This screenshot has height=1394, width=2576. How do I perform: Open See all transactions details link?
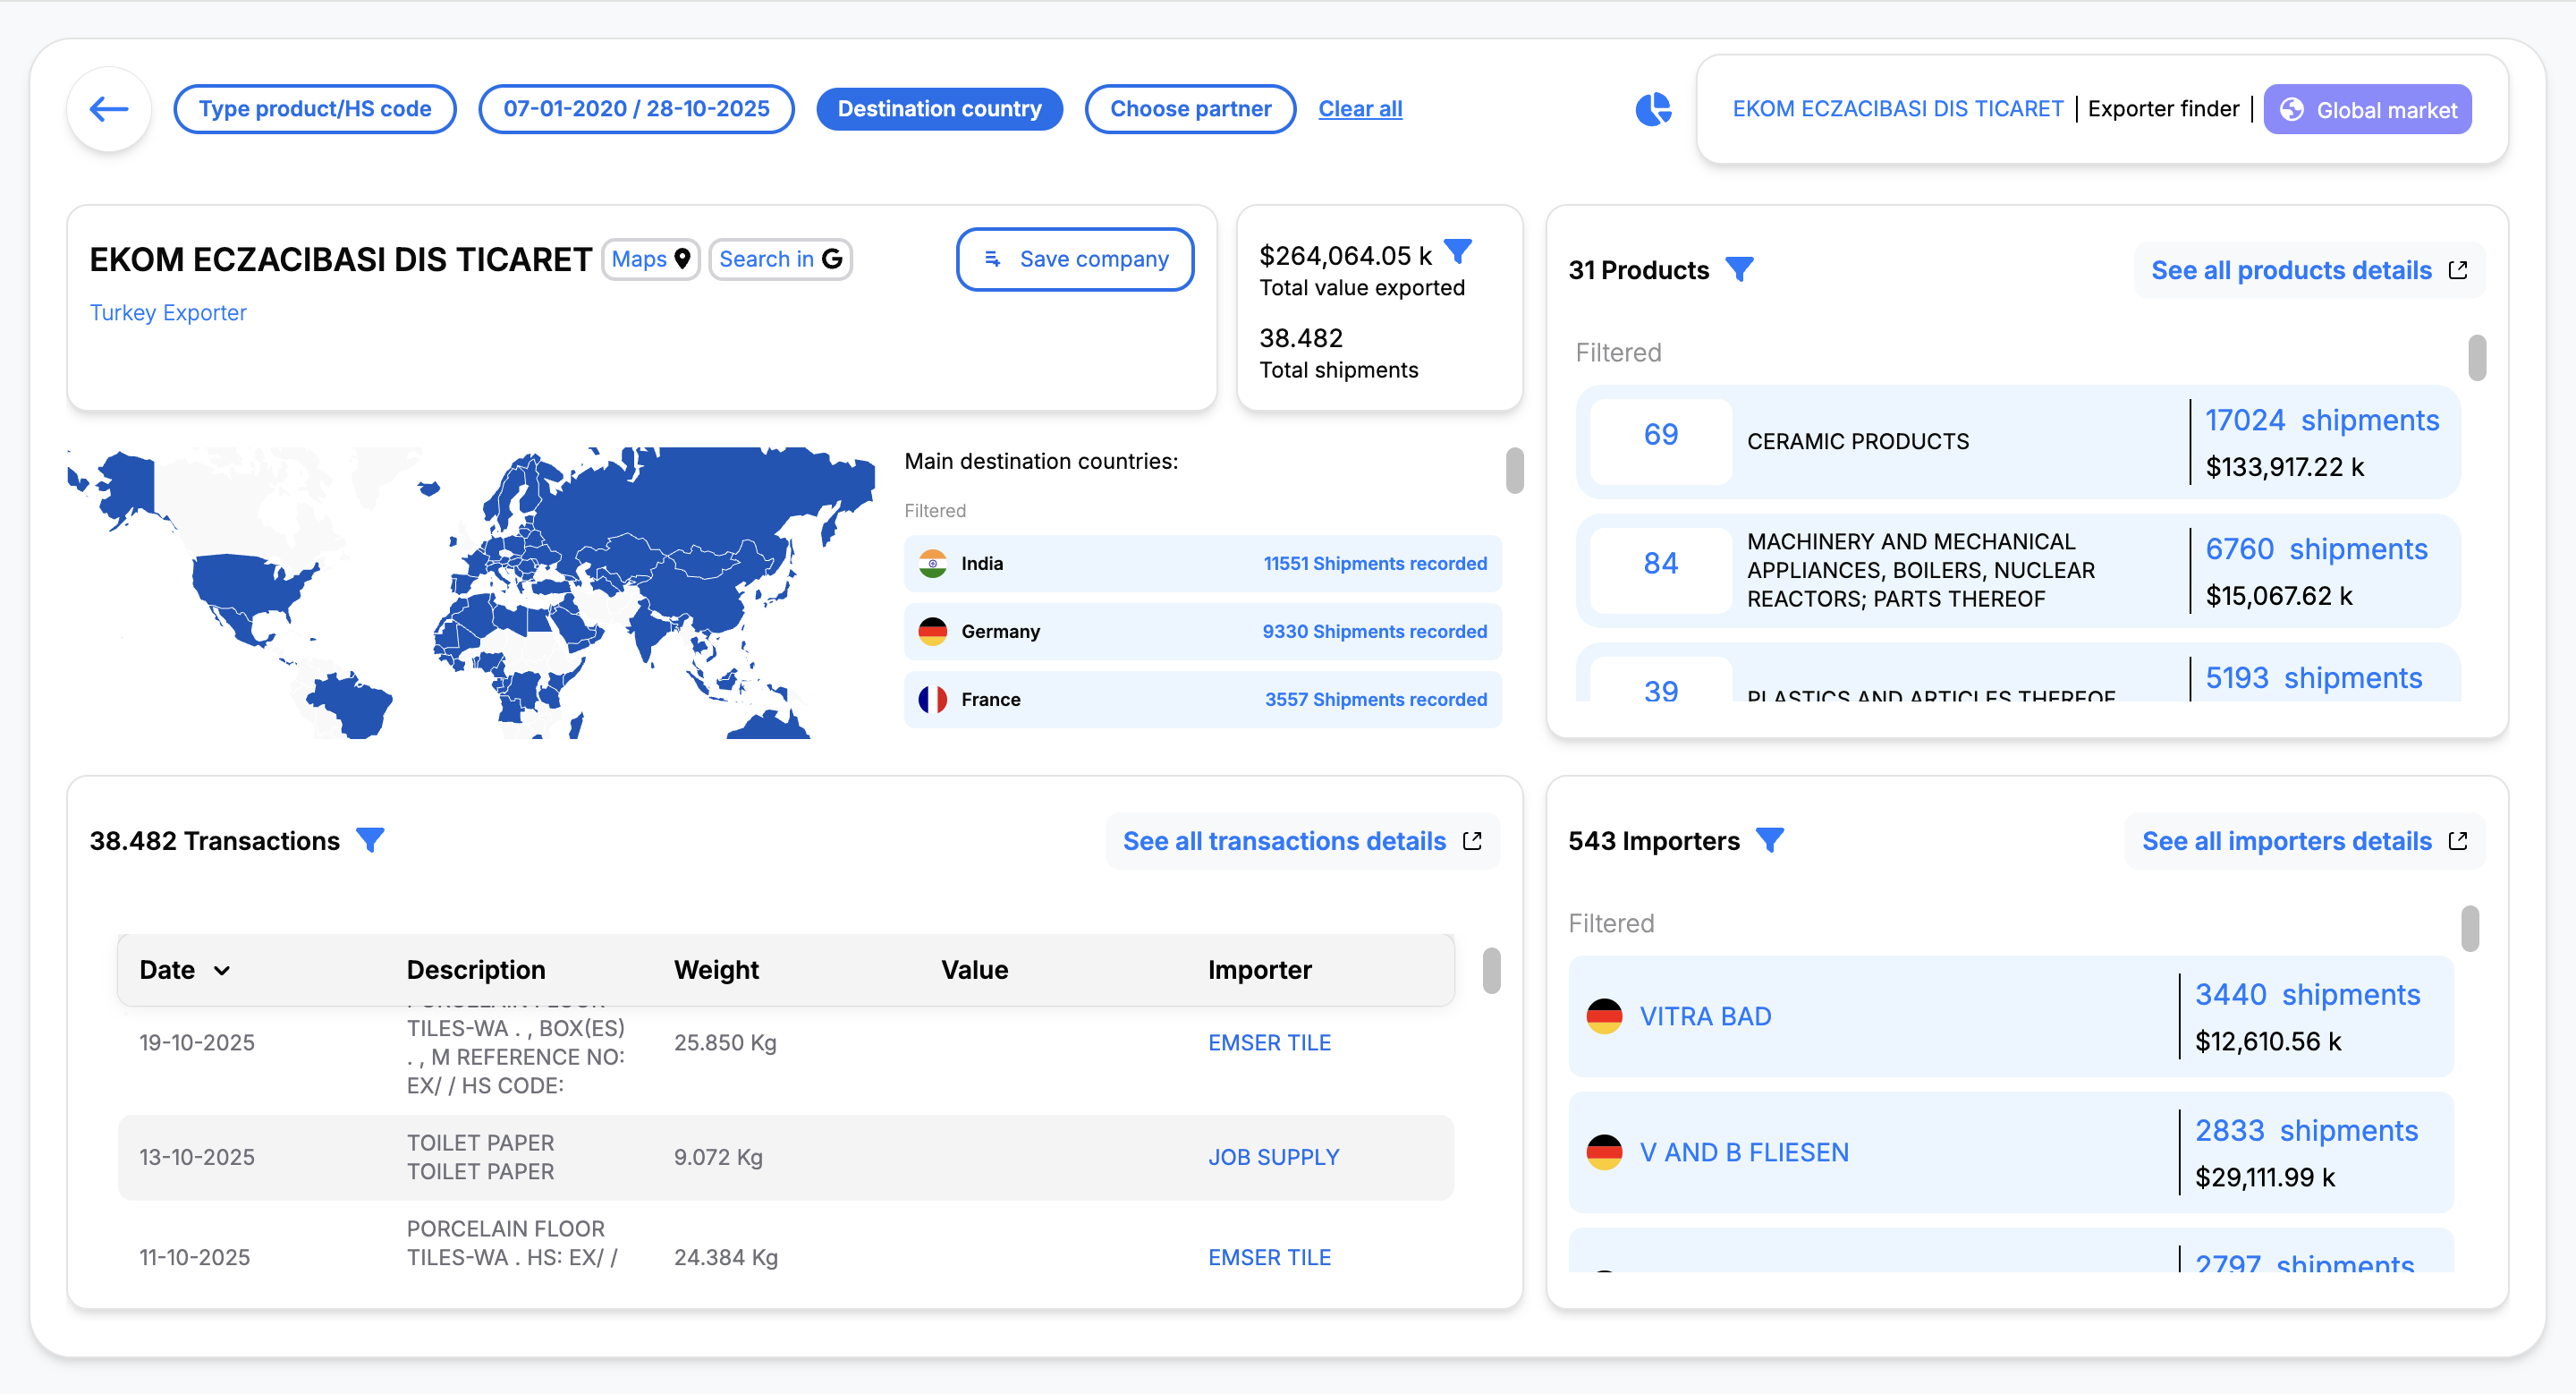[x=1301, y=841]
